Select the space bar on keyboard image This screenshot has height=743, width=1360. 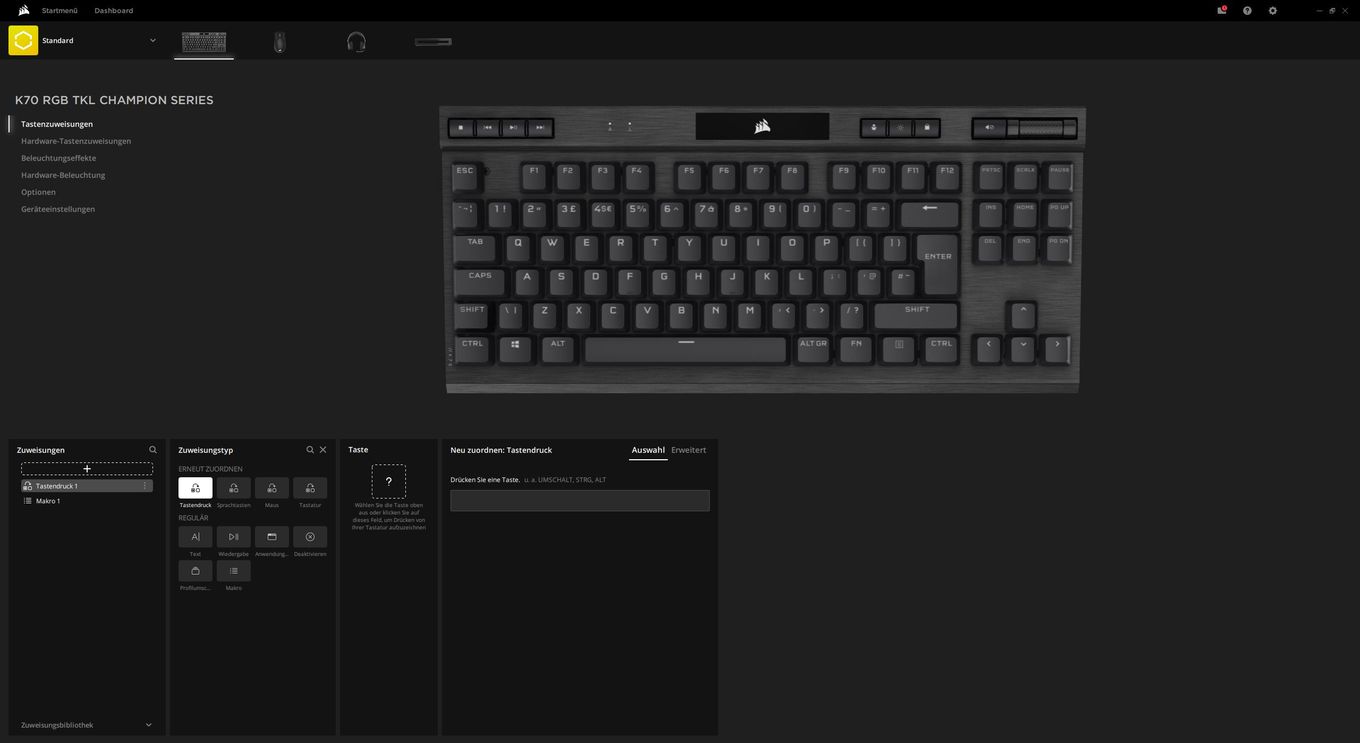pos(685,349)
